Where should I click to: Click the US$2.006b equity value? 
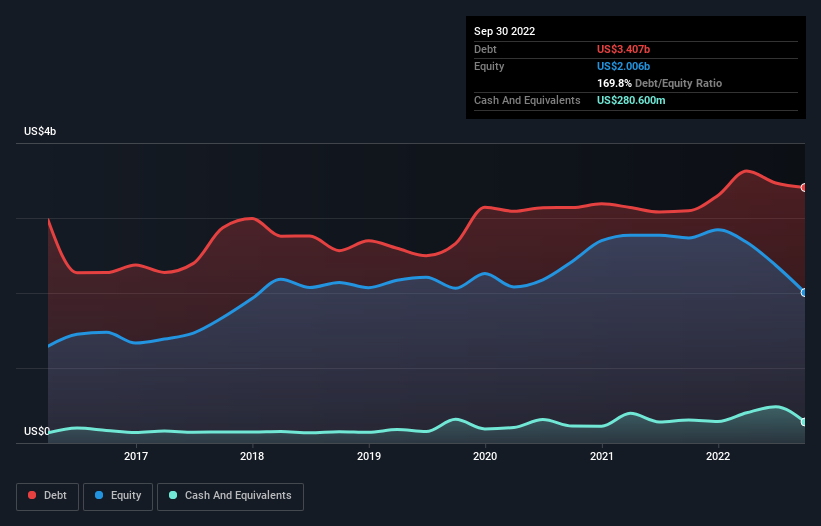point(623,66)
